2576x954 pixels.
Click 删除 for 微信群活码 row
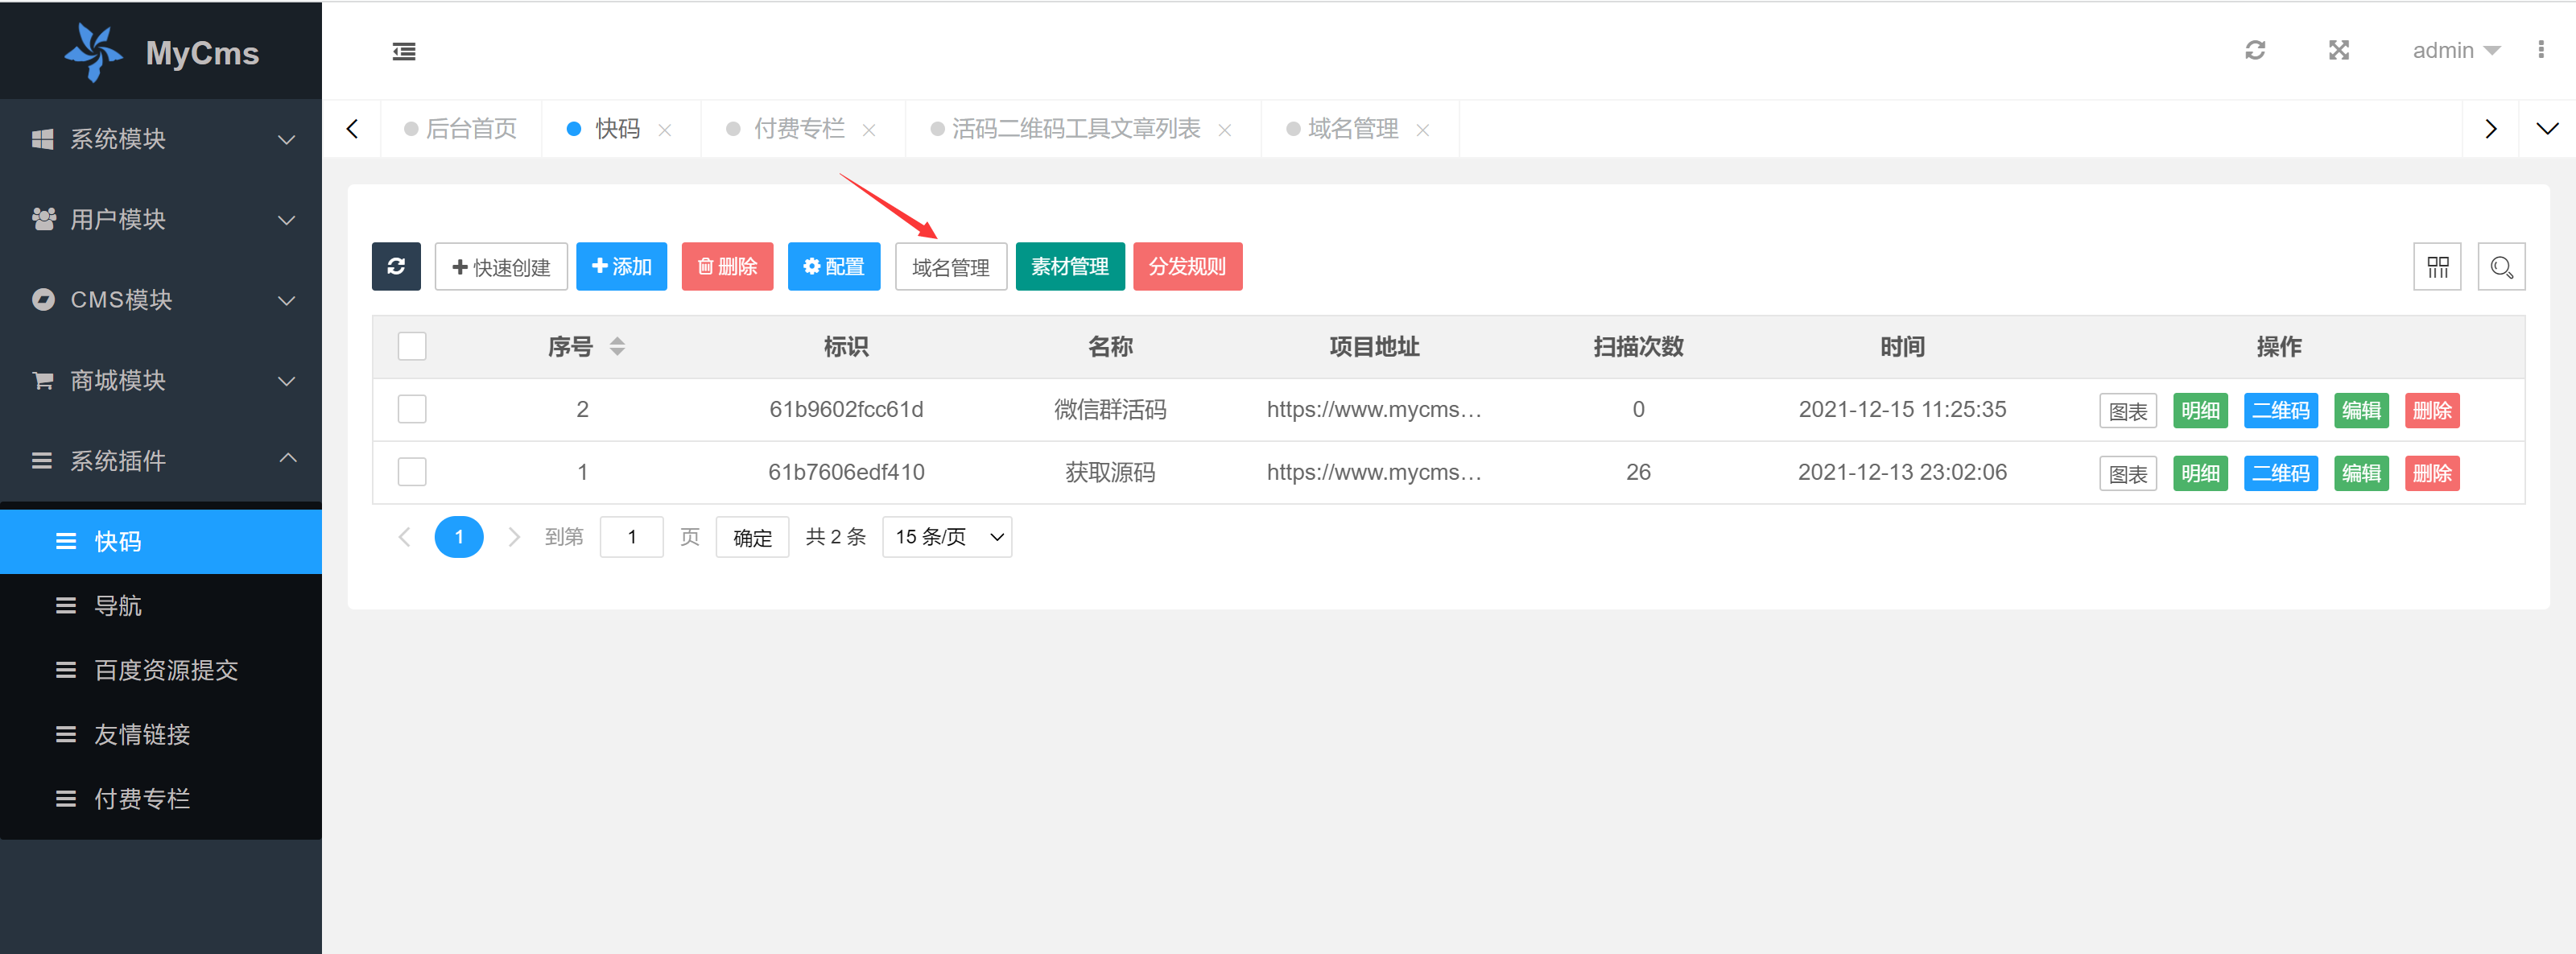[x=2432, y=410]
